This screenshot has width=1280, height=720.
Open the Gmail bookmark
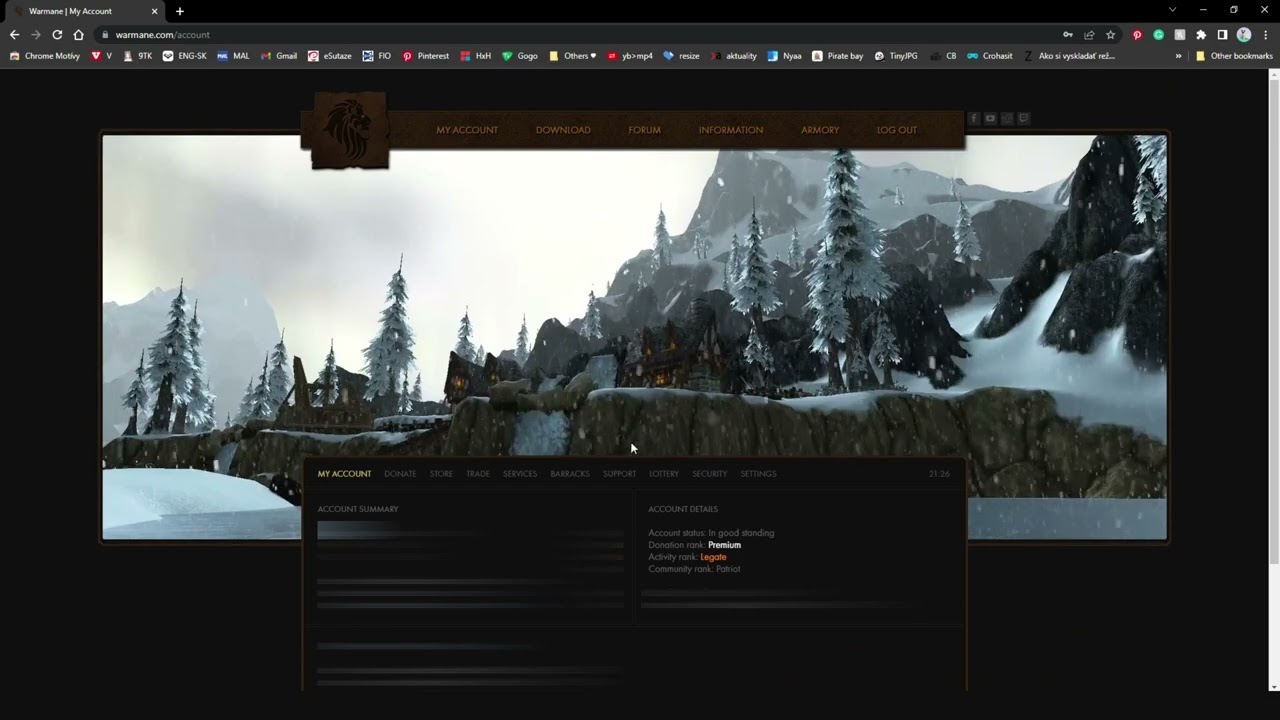279,56
